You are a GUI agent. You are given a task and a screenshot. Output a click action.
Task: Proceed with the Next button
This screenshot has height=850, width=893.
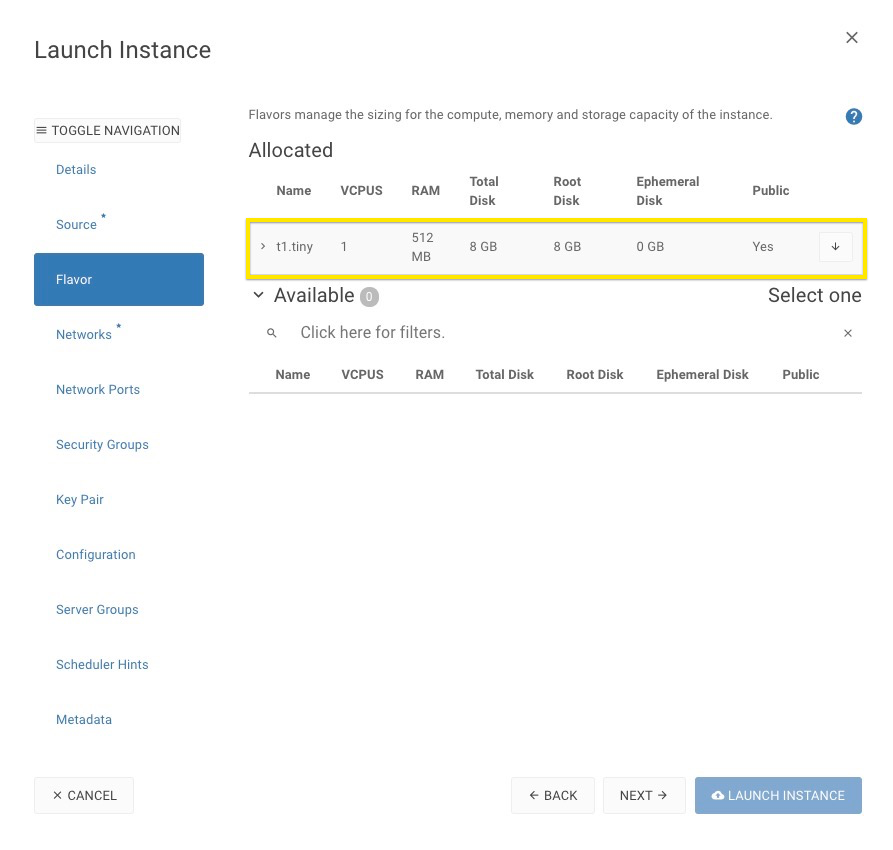click(644, 795)
